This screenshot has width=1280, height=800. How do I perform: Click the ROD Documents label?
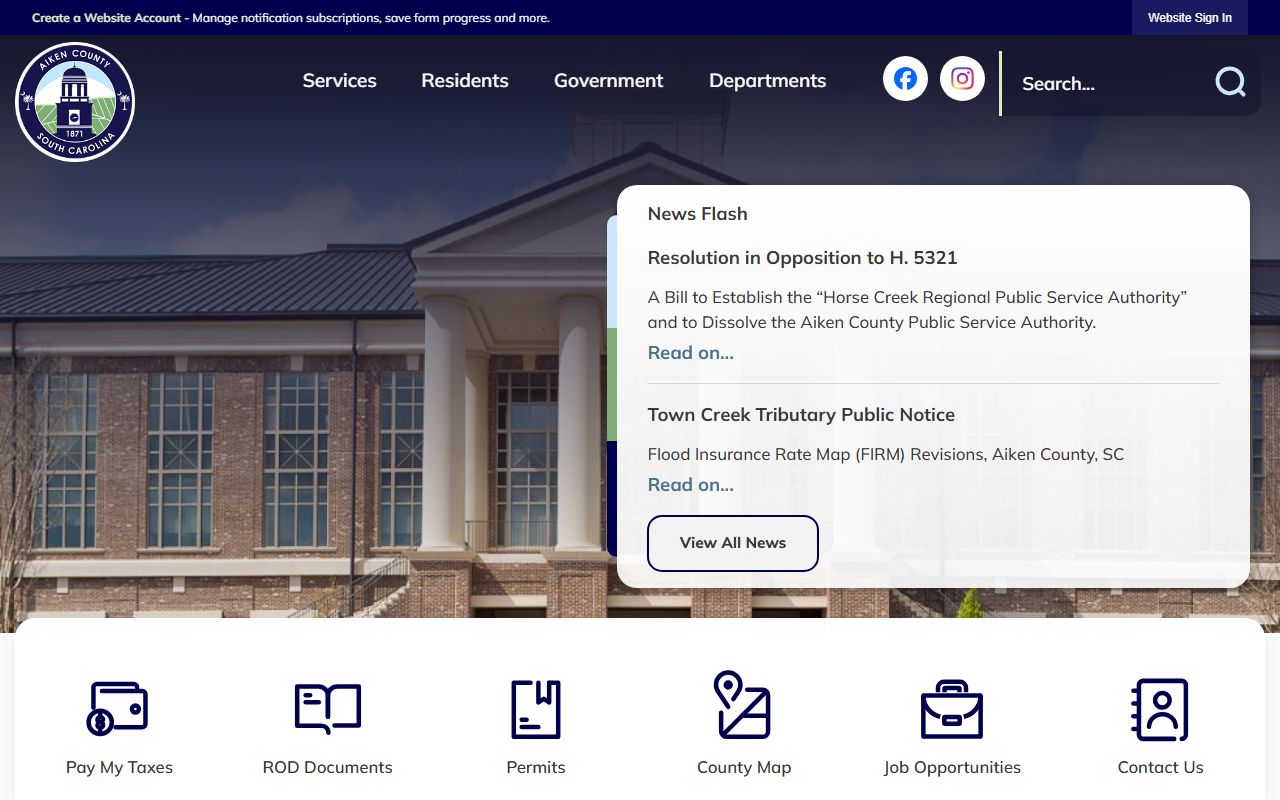pos(328,768)
